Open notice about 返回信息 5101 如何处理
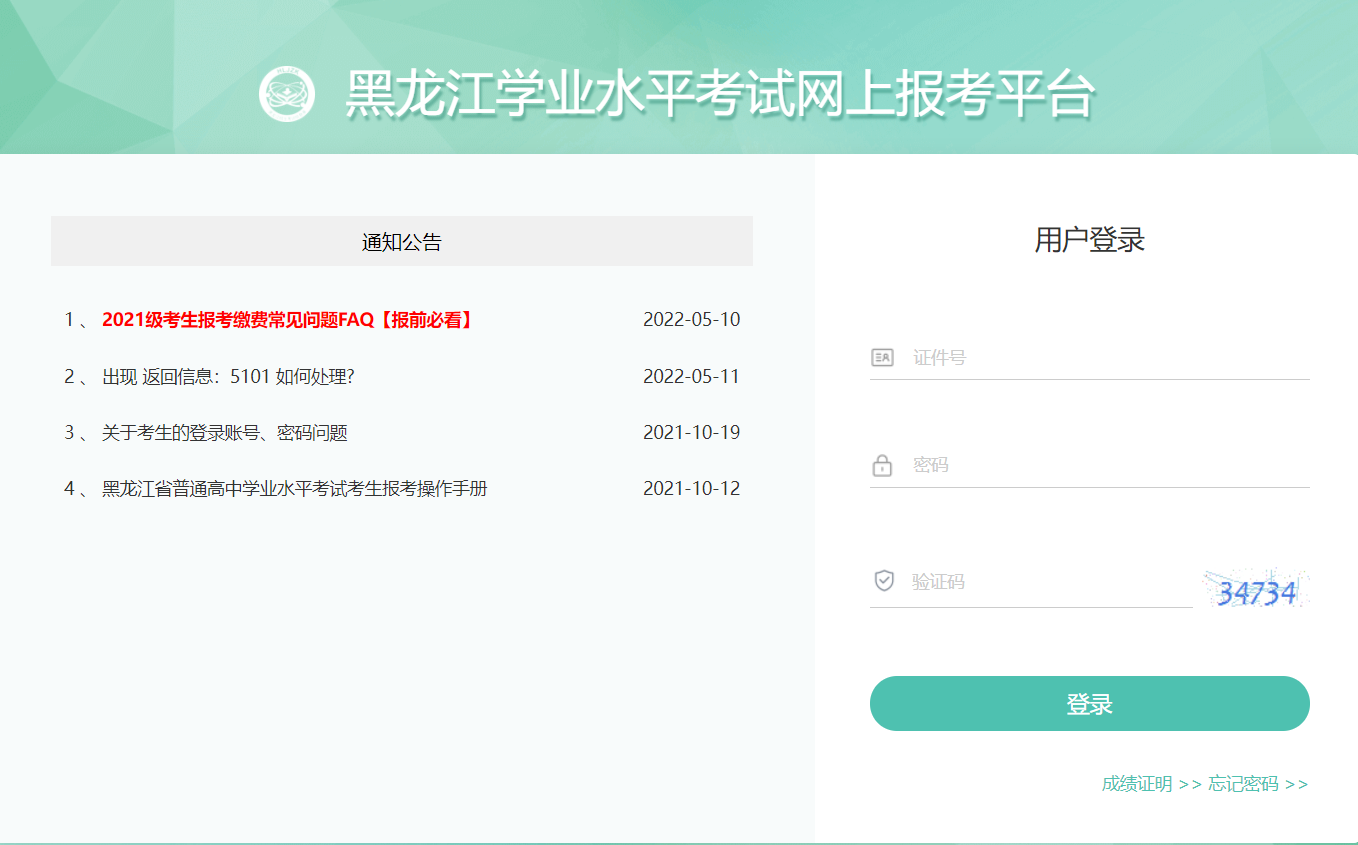Viewport: 1358px width, 845px height. 229,377
